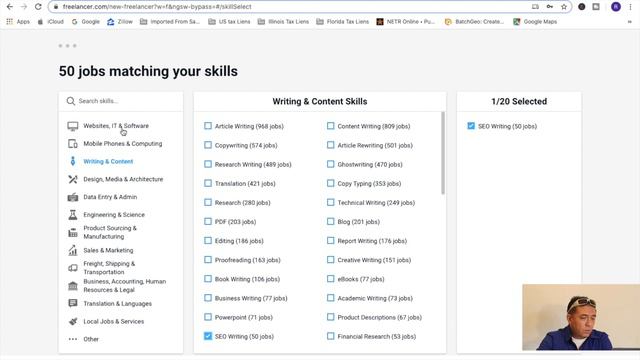
Task: Open the Google bookmark
Action: click(86, 22)
